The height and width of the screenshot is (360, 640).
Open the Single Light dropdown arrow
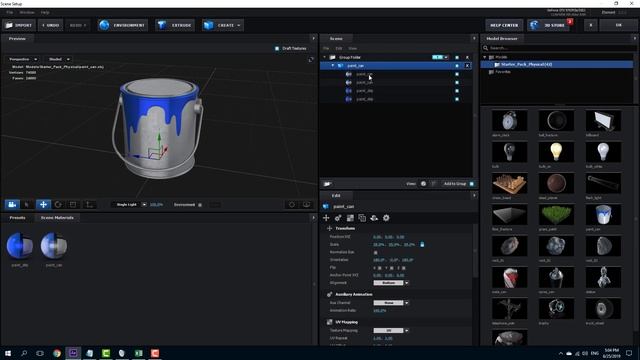[x=144, y=204]
